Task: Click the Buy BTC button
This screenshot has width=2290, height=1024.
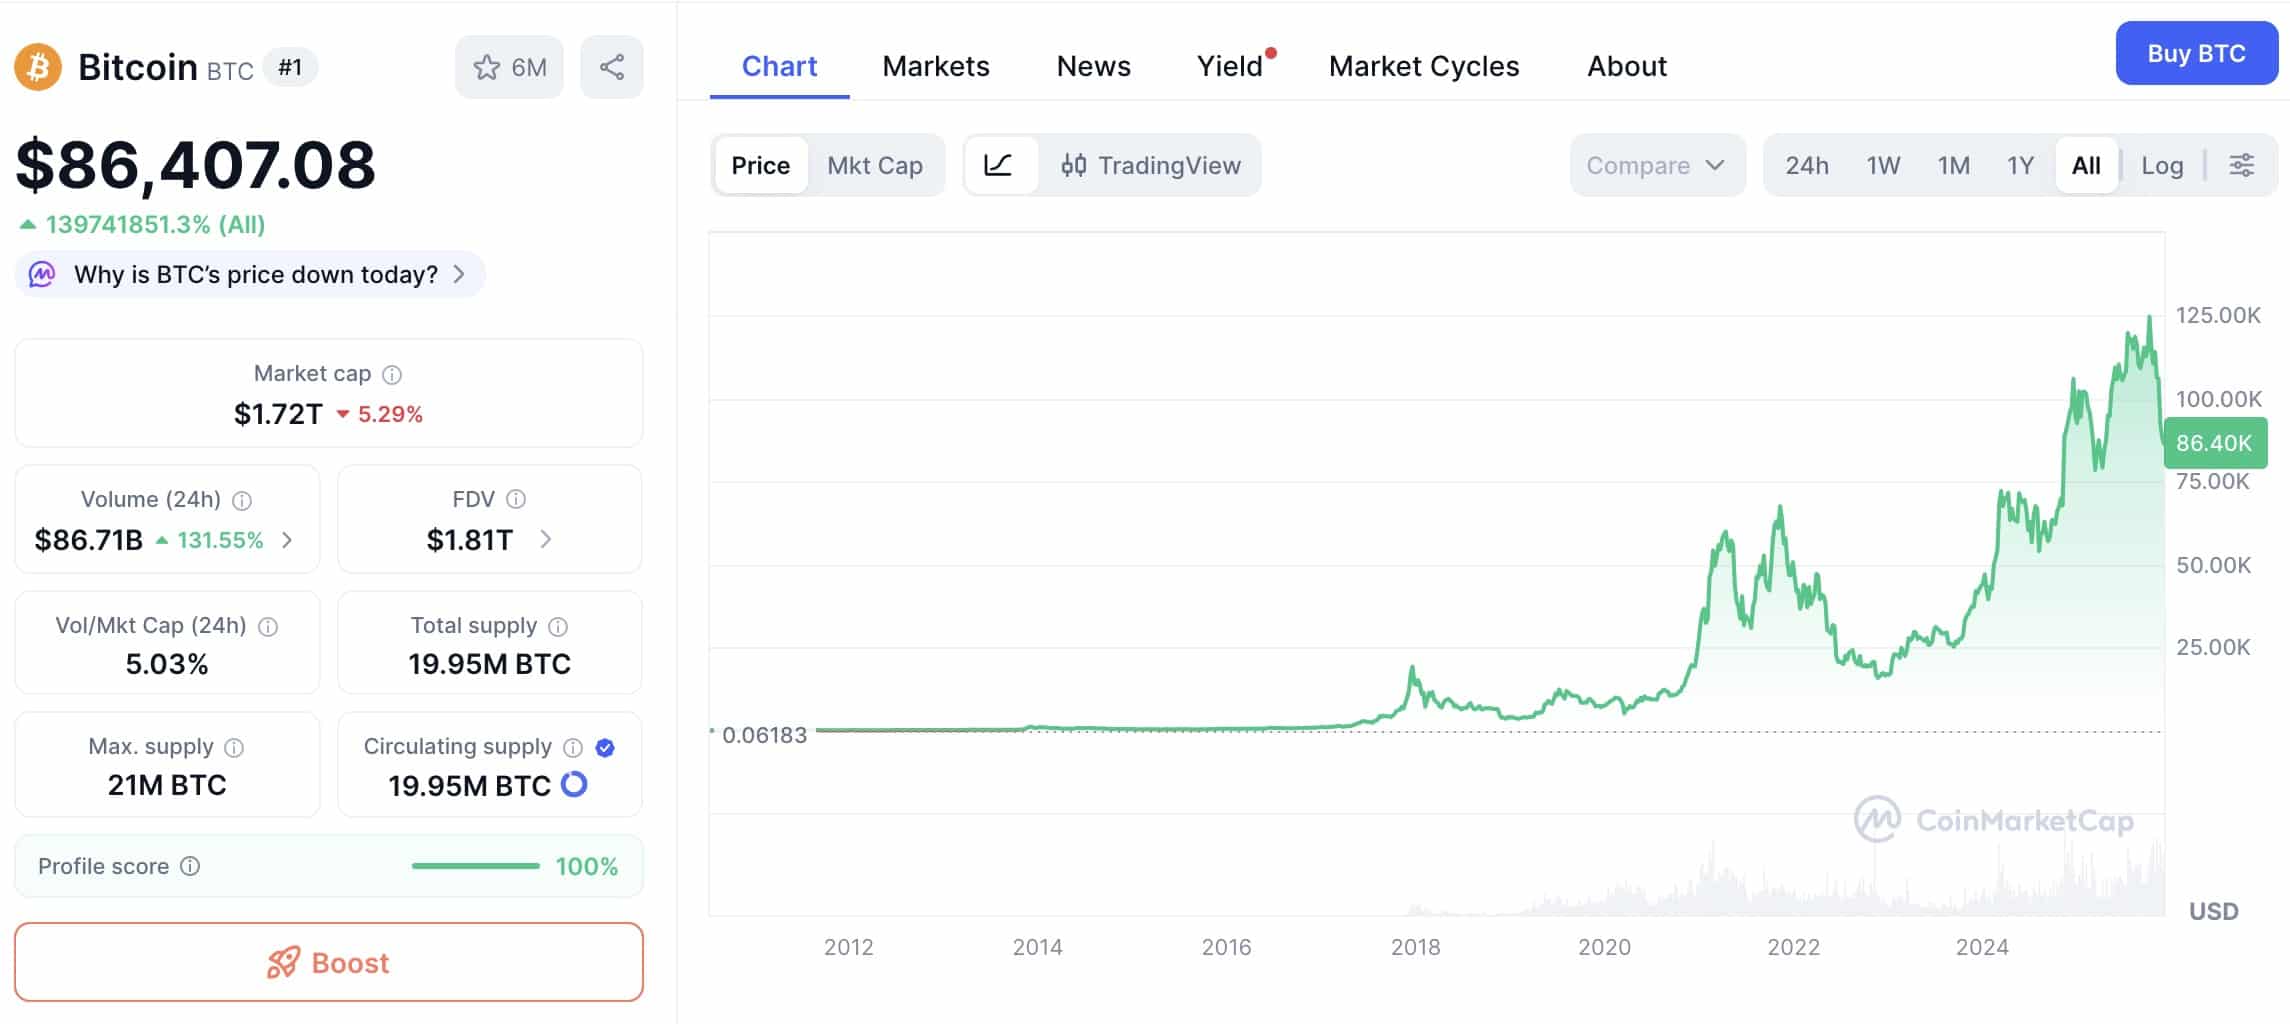Action: [x=2196, y=53]
